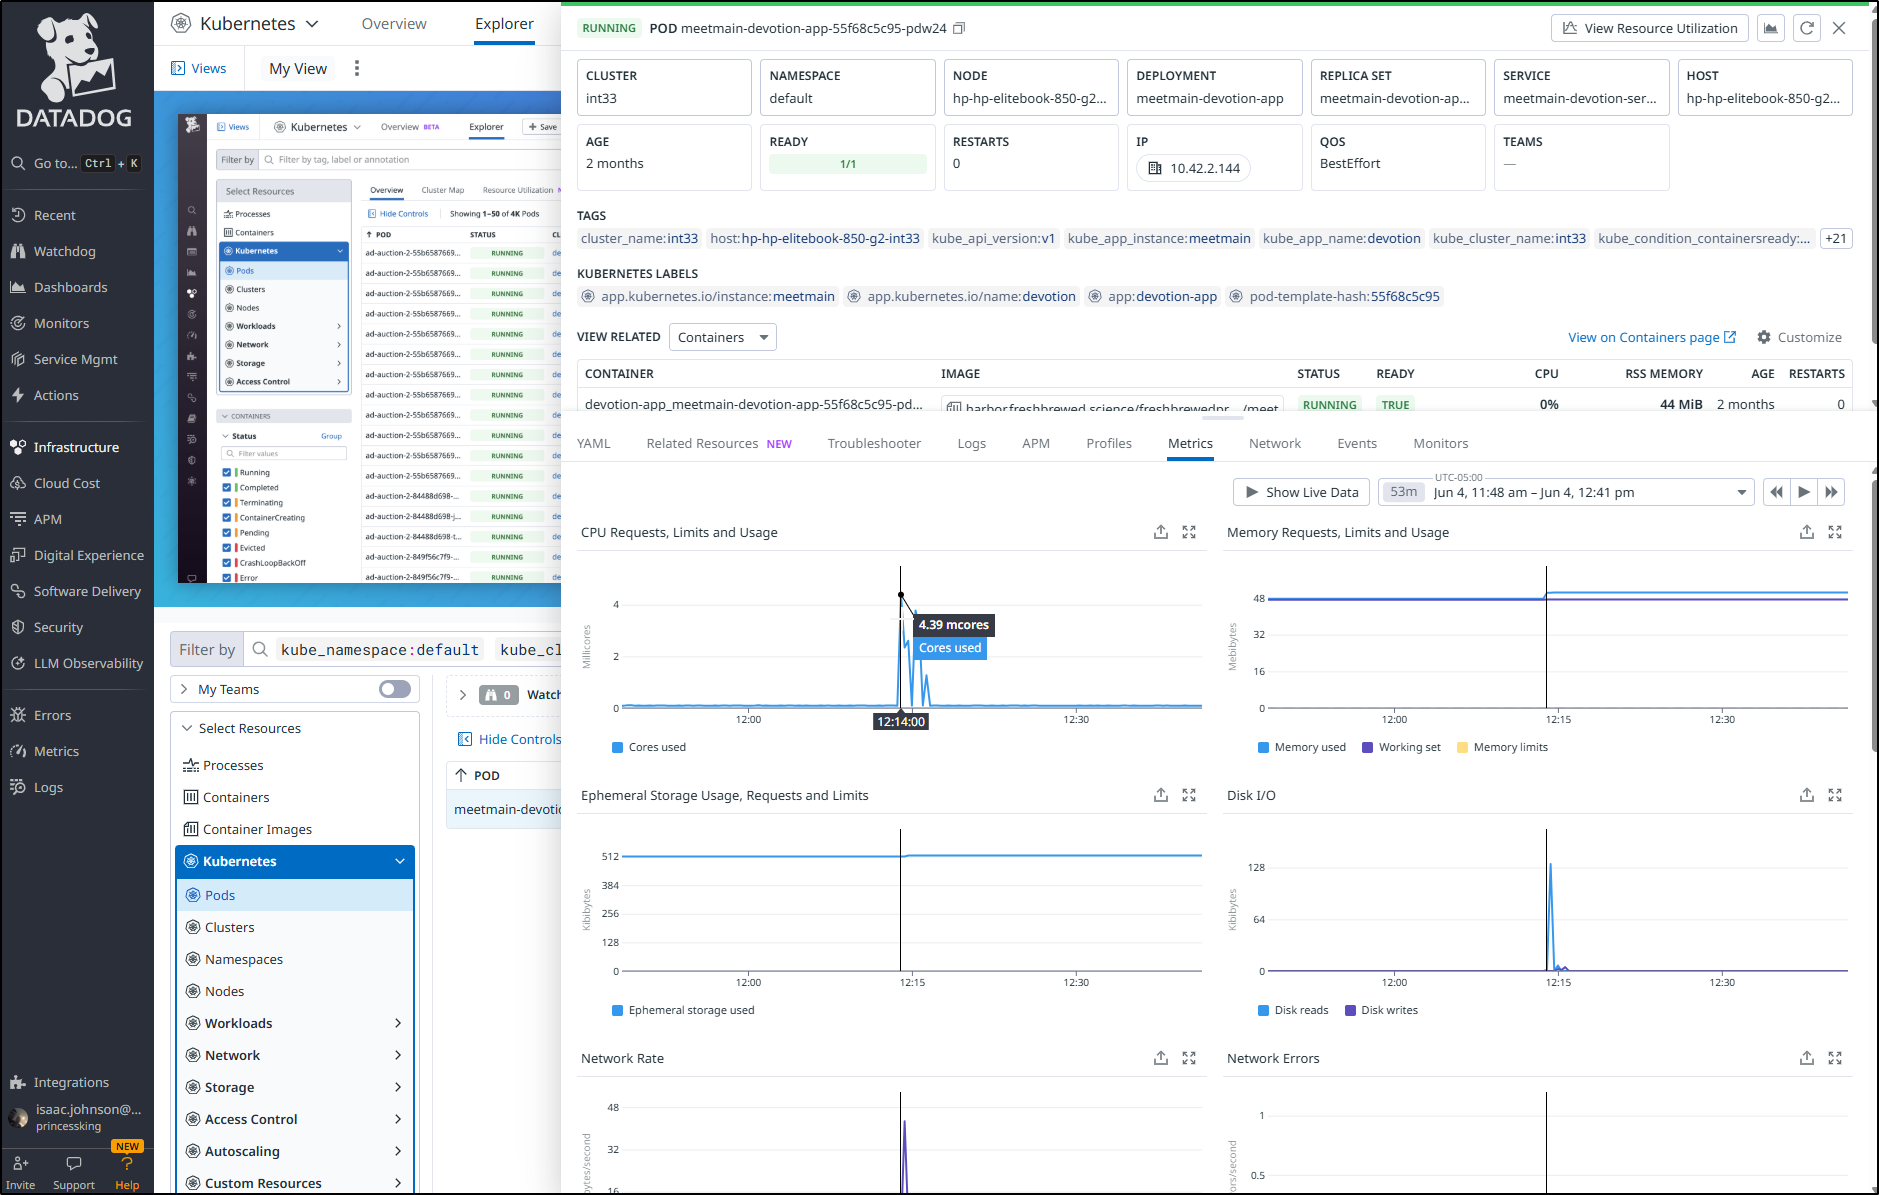Expand the Access Control submenu
Viewport: 1879px width, 1195px height.
pos(398,1119)
